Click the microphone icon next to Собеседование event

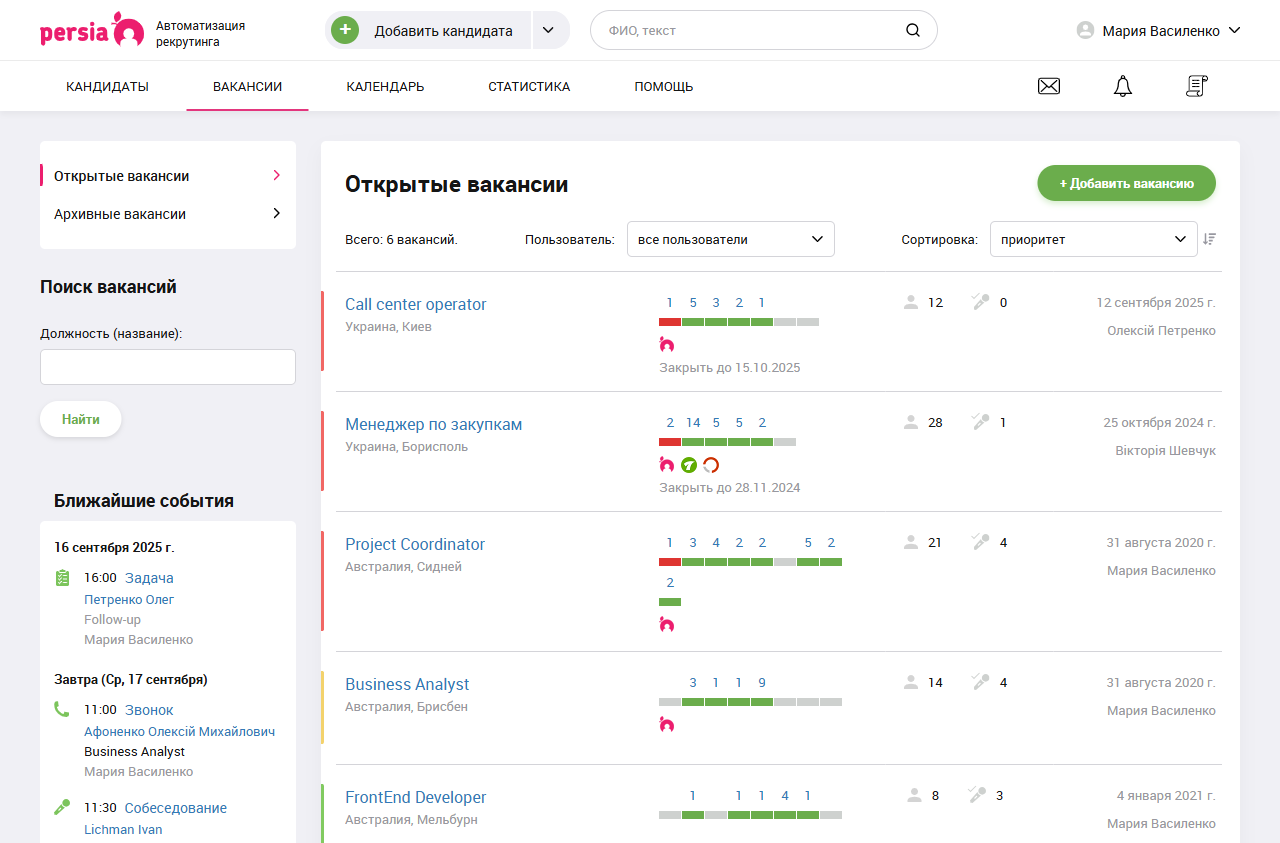click(62, 806)
